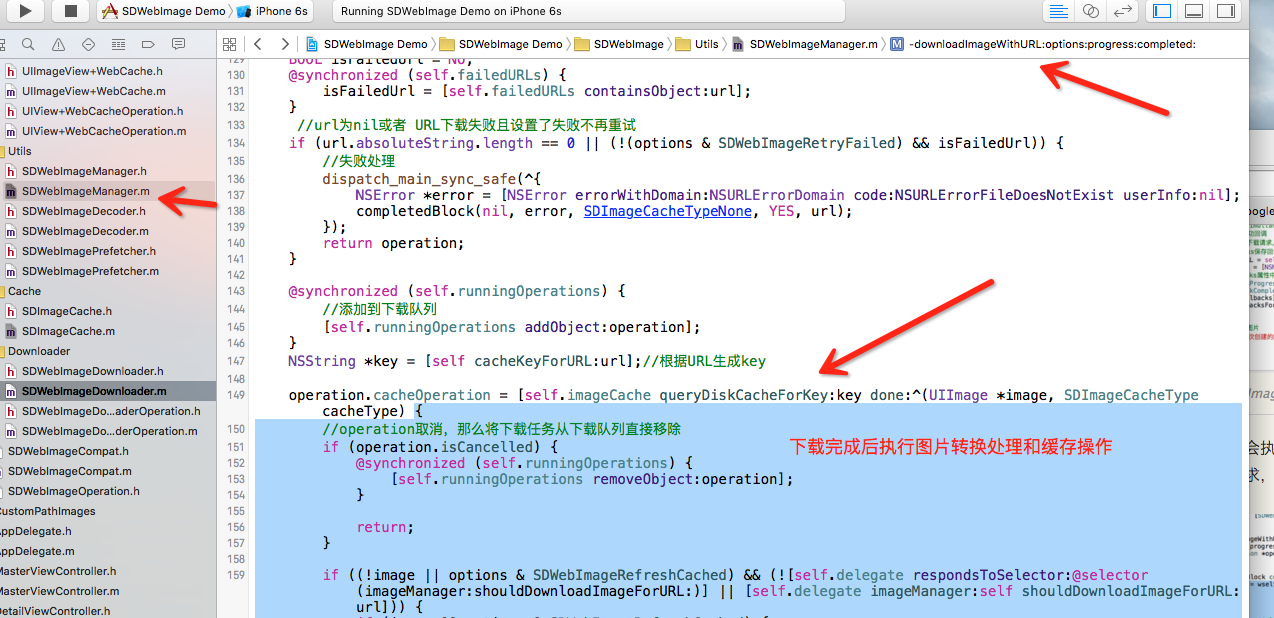Open SDWebImageCompat.h file
Screen dimensions: 1274x618
[69, 451]
